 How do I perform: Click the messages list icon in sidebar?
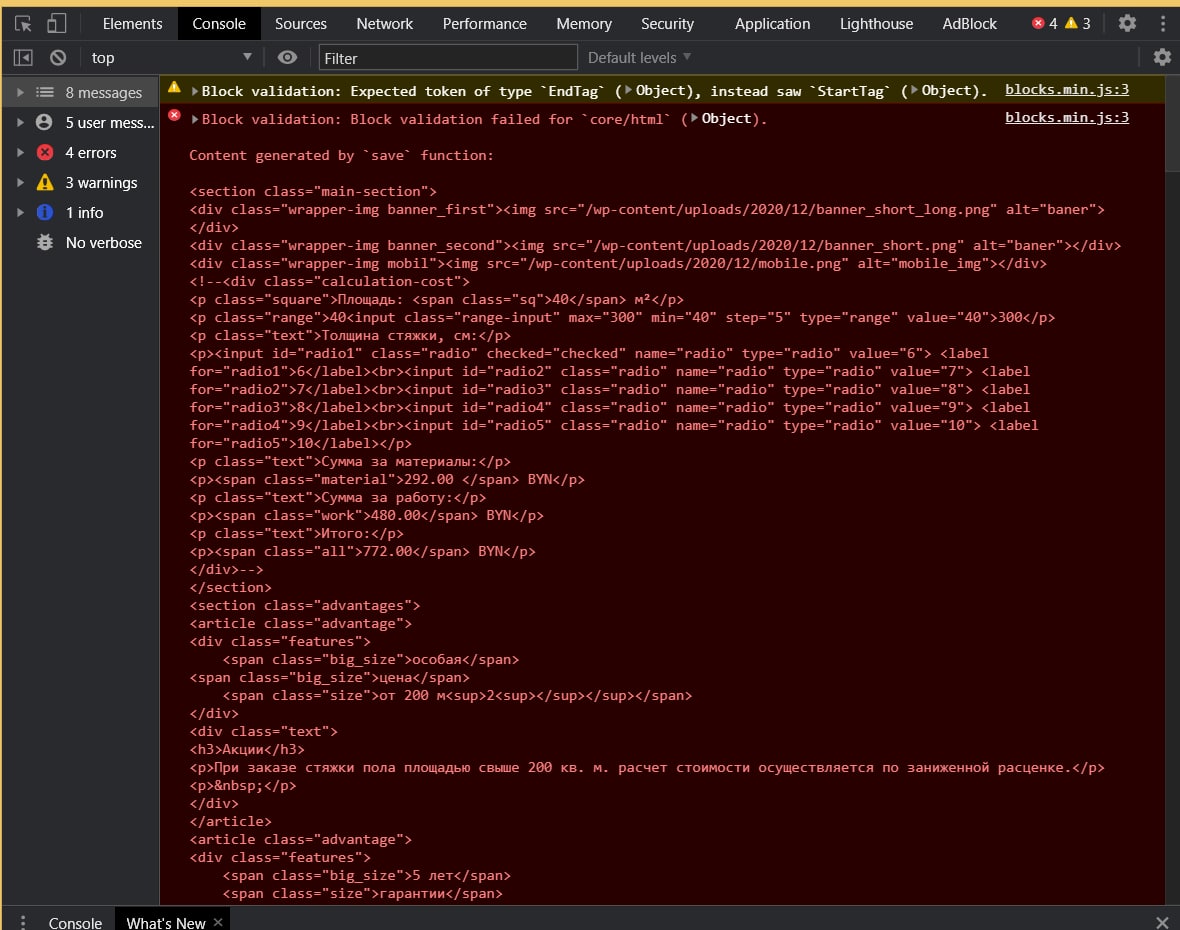(45, 92)
